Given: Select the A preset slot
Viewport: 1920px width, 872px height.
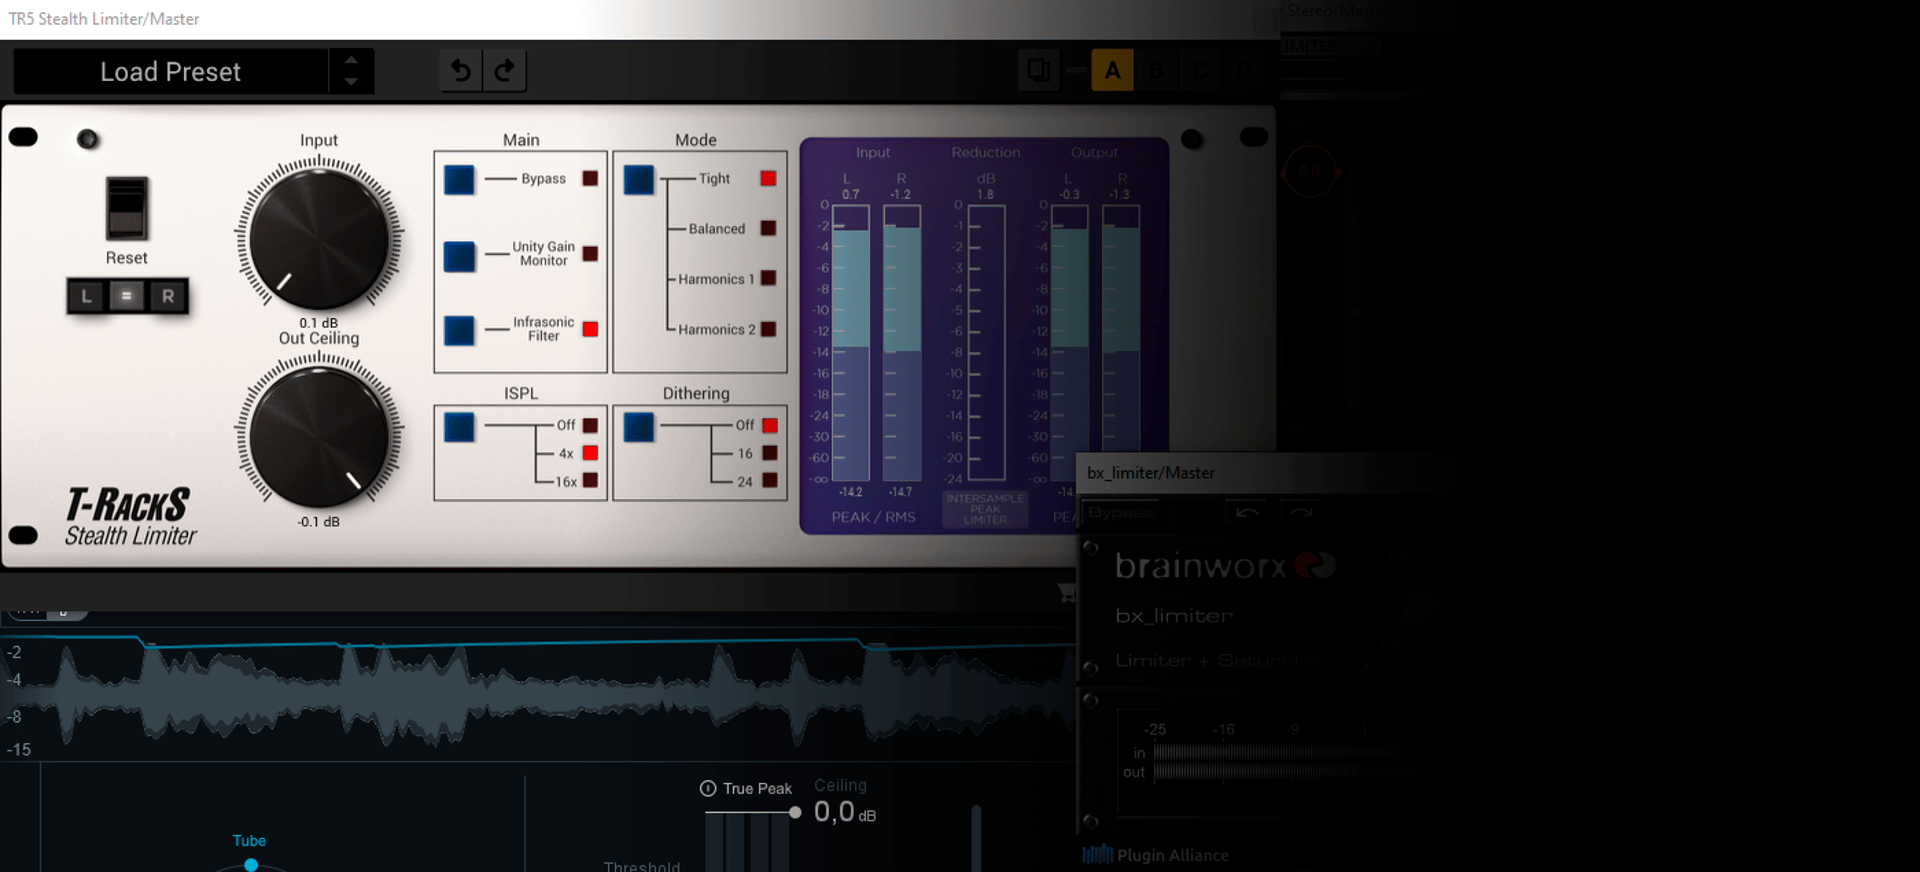Looking at the screenshot, I should pyautogui.click(x=1112, y=71).
